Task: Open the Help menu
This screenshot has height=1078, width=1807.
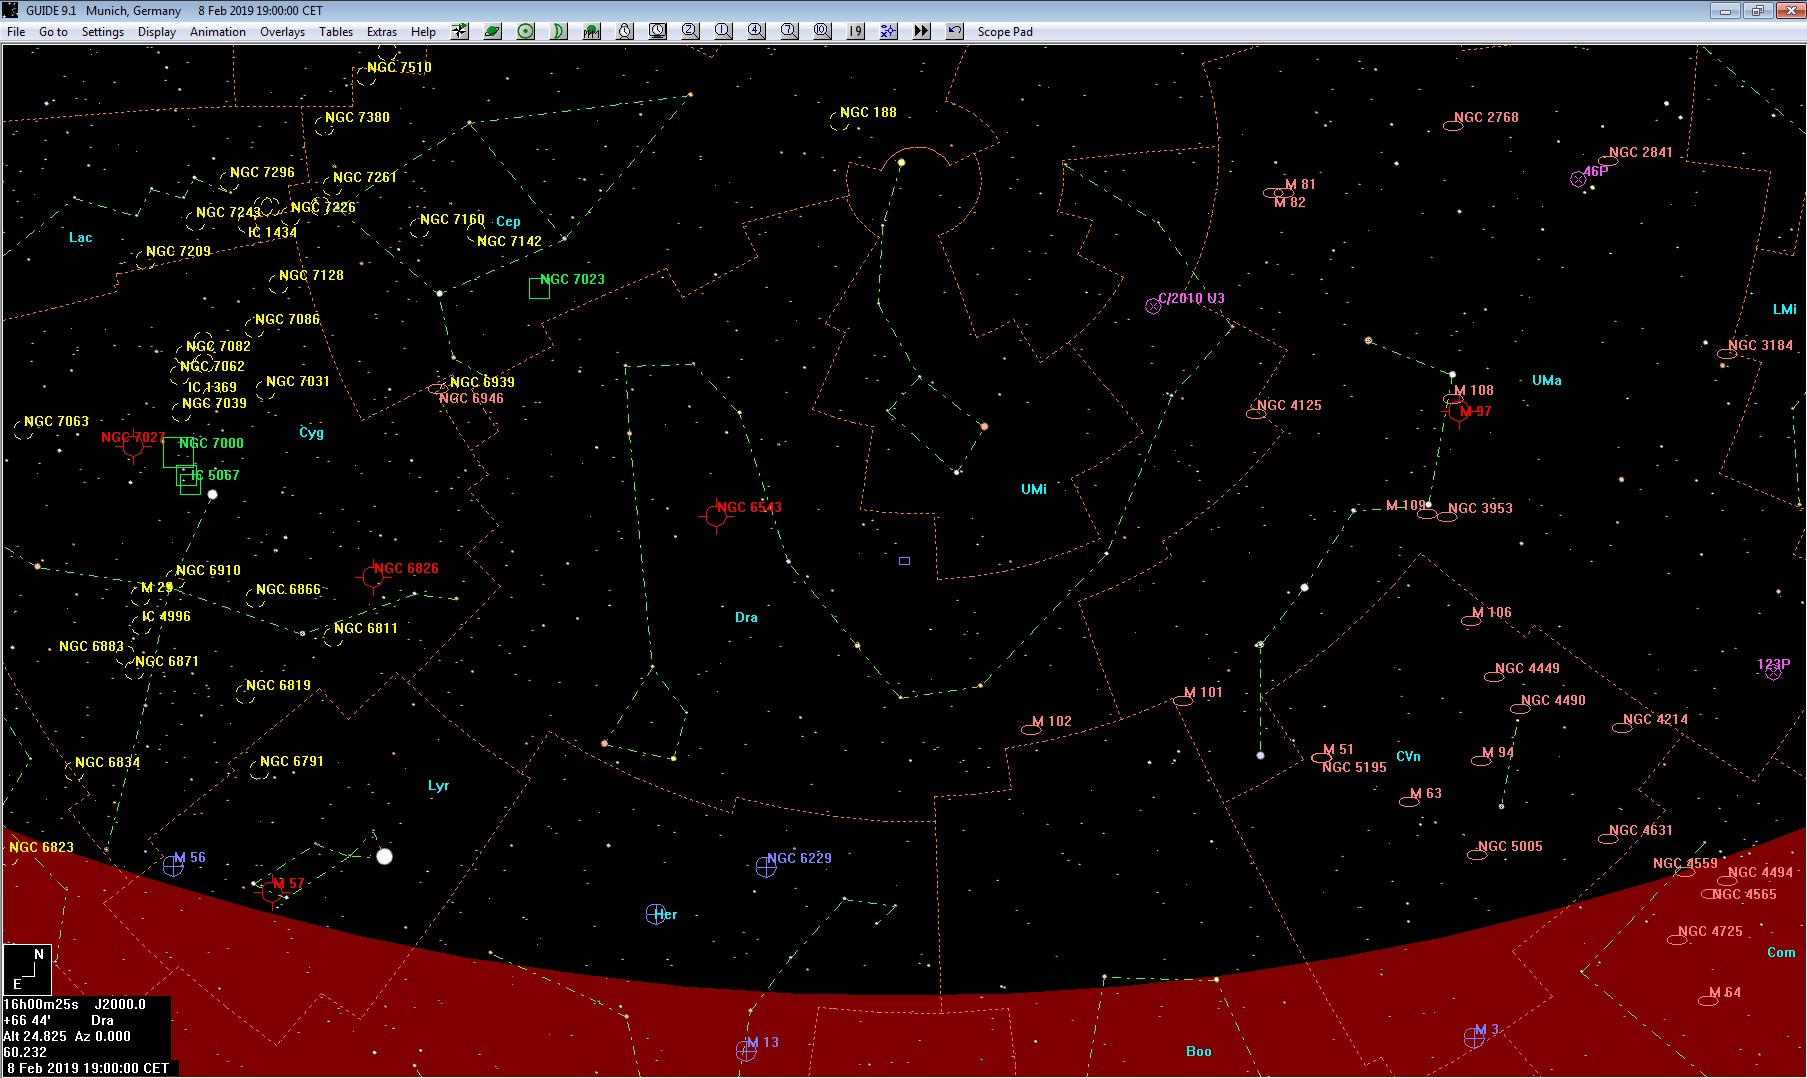Action: (x=423, y=32)
